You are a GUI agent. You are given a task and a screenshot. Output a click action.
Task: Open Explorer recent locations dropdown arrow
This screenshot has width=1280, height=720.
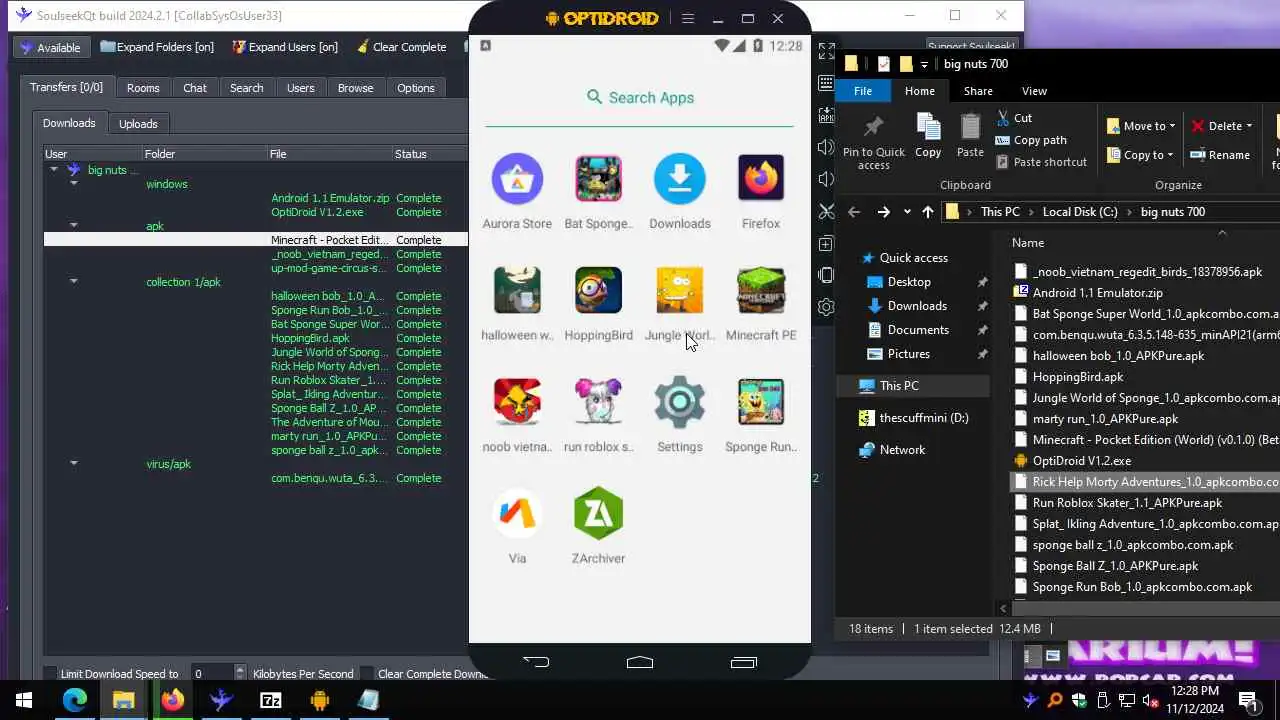pos(907,212)
